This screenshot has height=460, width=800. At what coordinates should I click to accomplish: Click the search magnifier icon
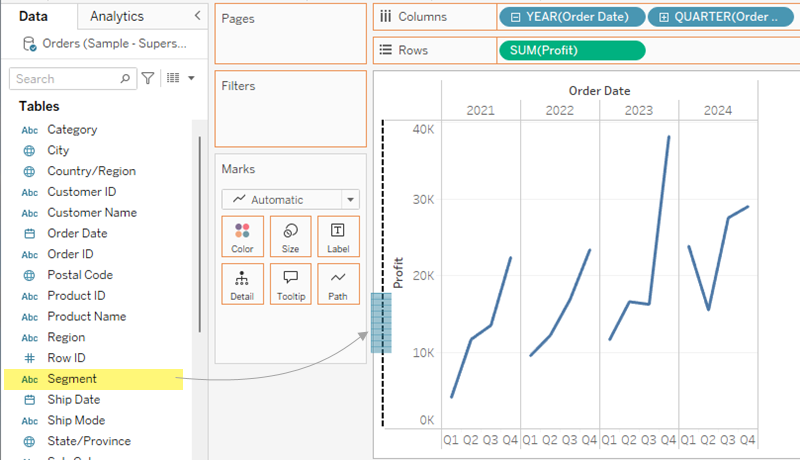tap(125, 79)
